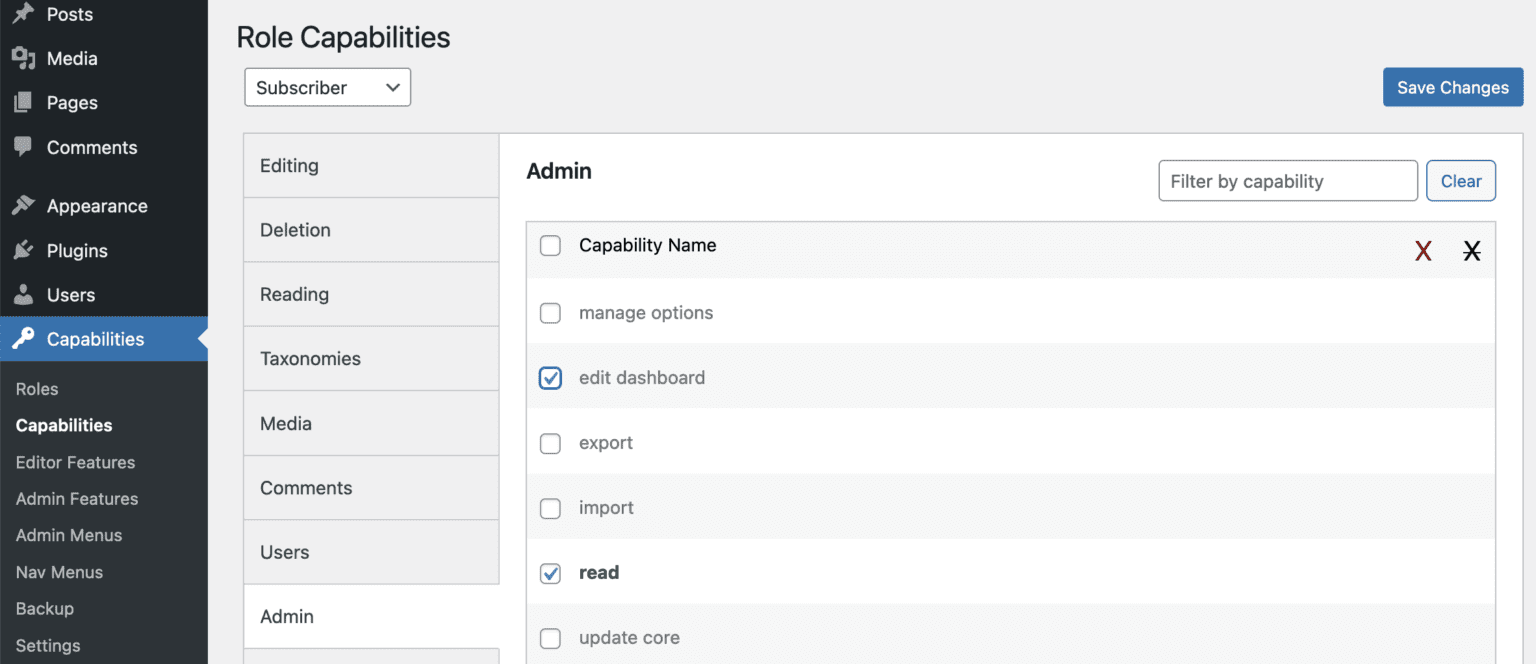Enable the manage options capability
Screen dimensions: 1536x664
pyautogui.click(x=550, y=313)
